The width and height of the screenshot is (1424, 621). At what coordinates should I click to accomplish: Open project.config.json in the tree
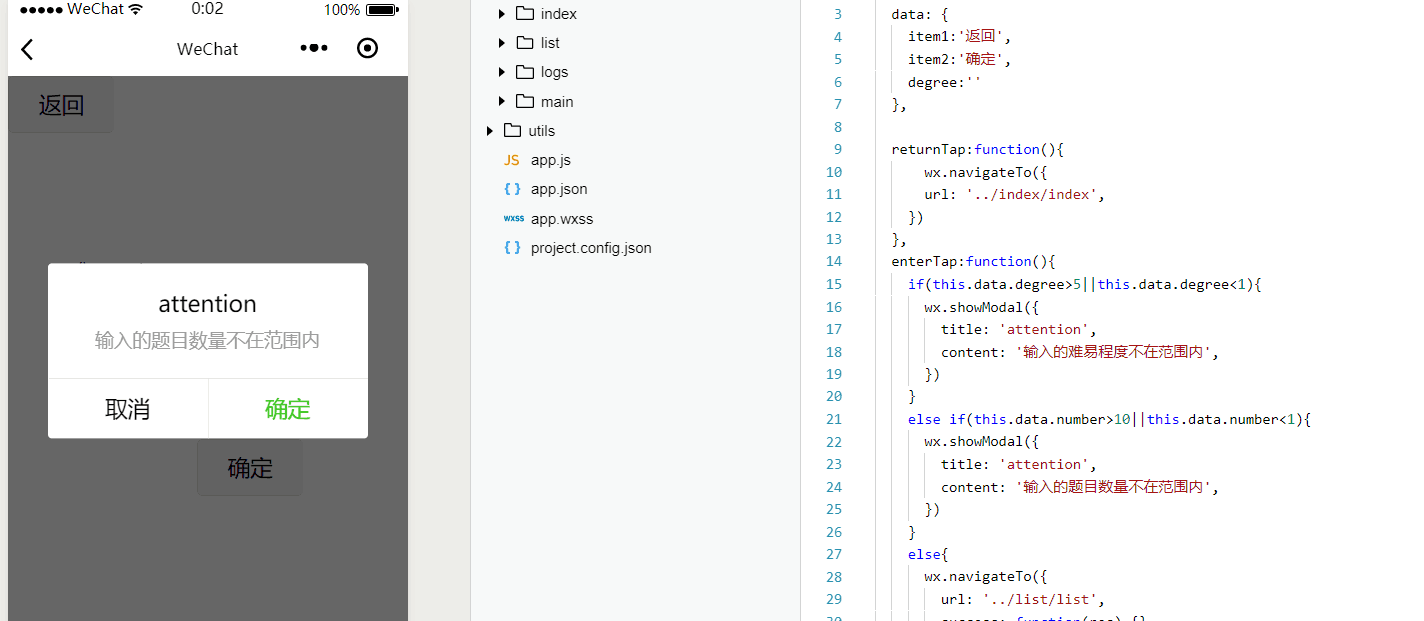[591, 248]
